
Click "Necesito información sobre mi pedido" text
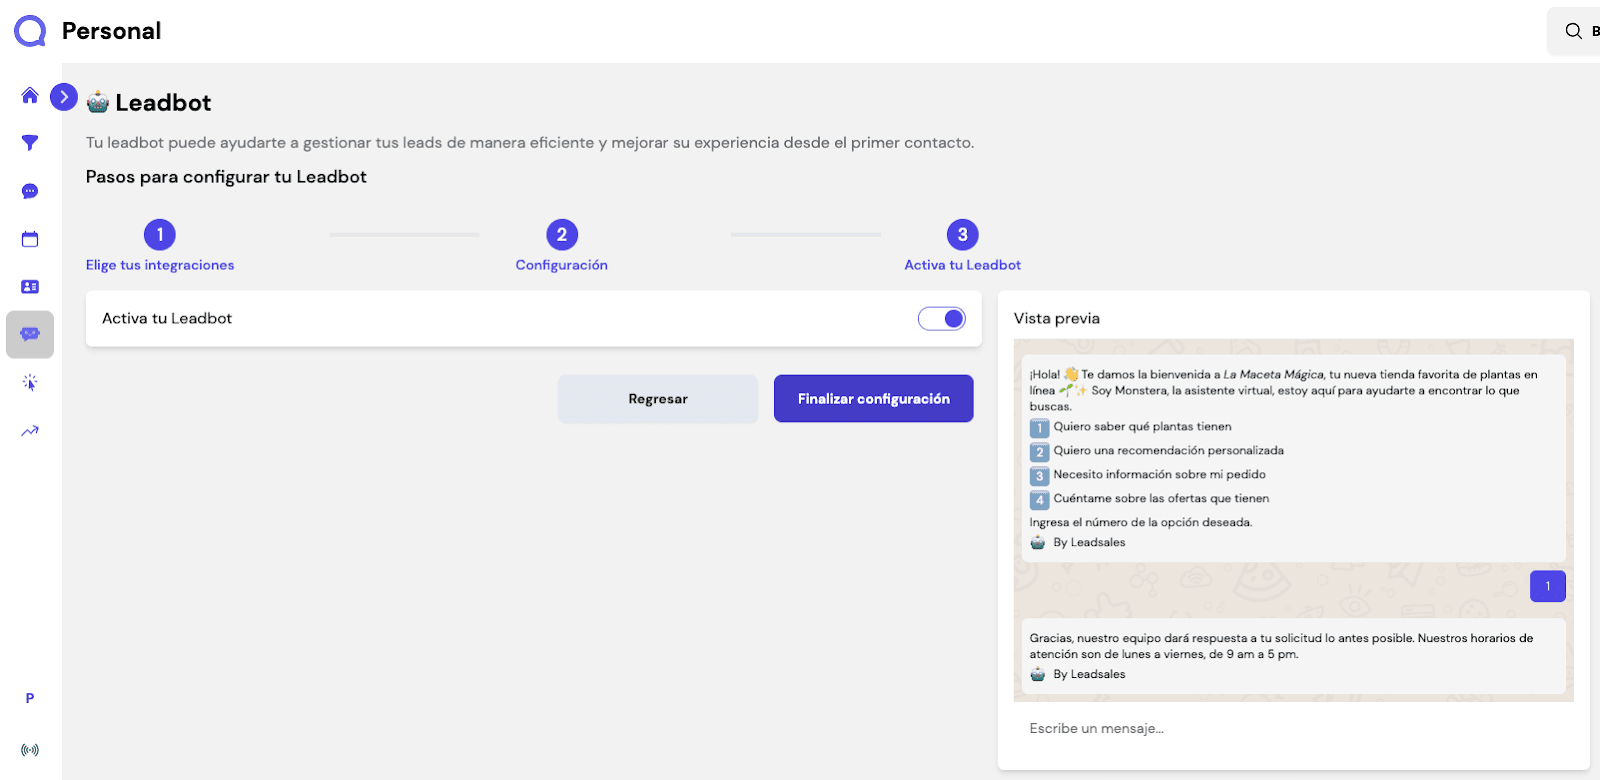(x=1160, y=475)
